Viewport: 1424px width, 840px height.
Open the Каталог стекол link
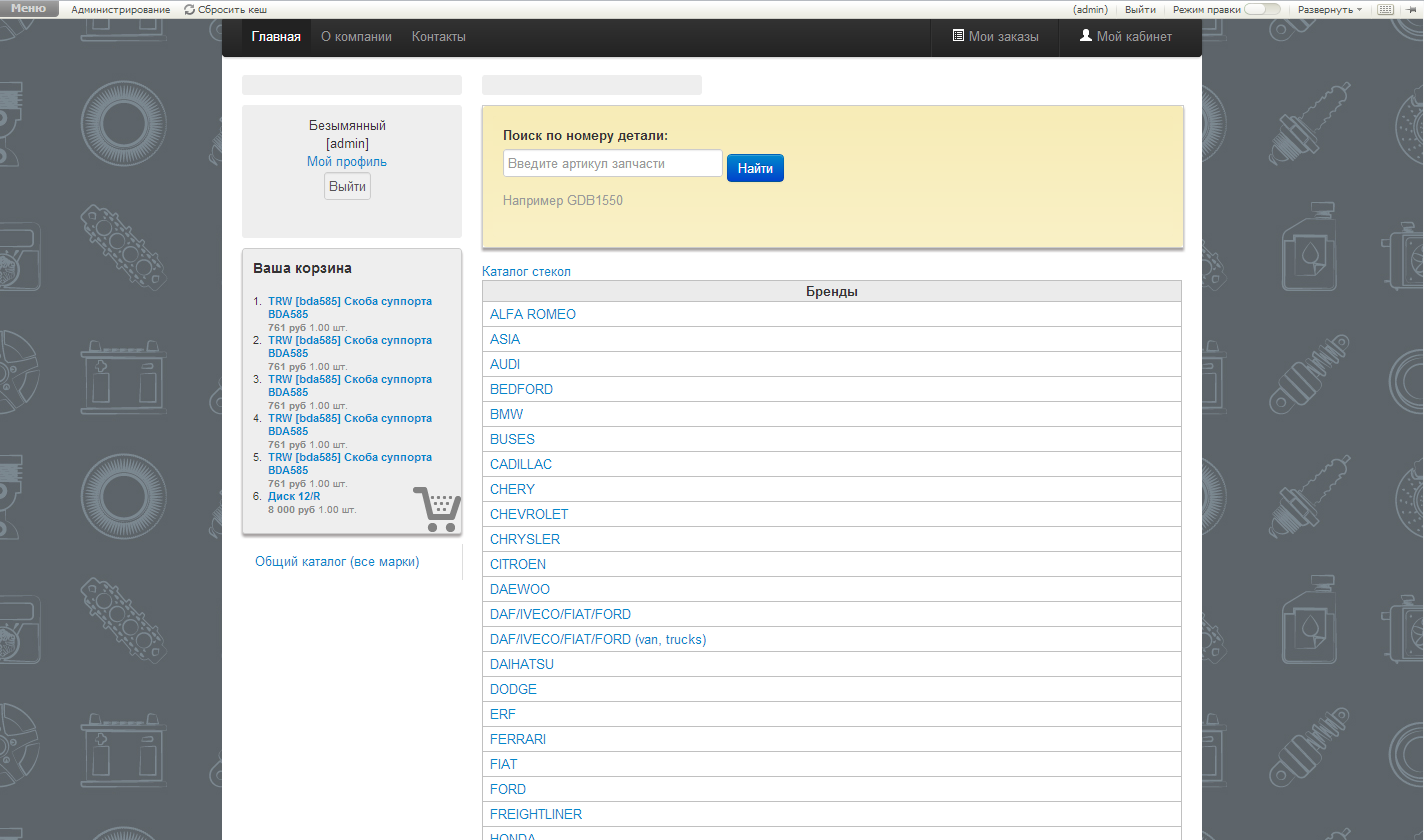pyautogui.click(x=526, y=271)
